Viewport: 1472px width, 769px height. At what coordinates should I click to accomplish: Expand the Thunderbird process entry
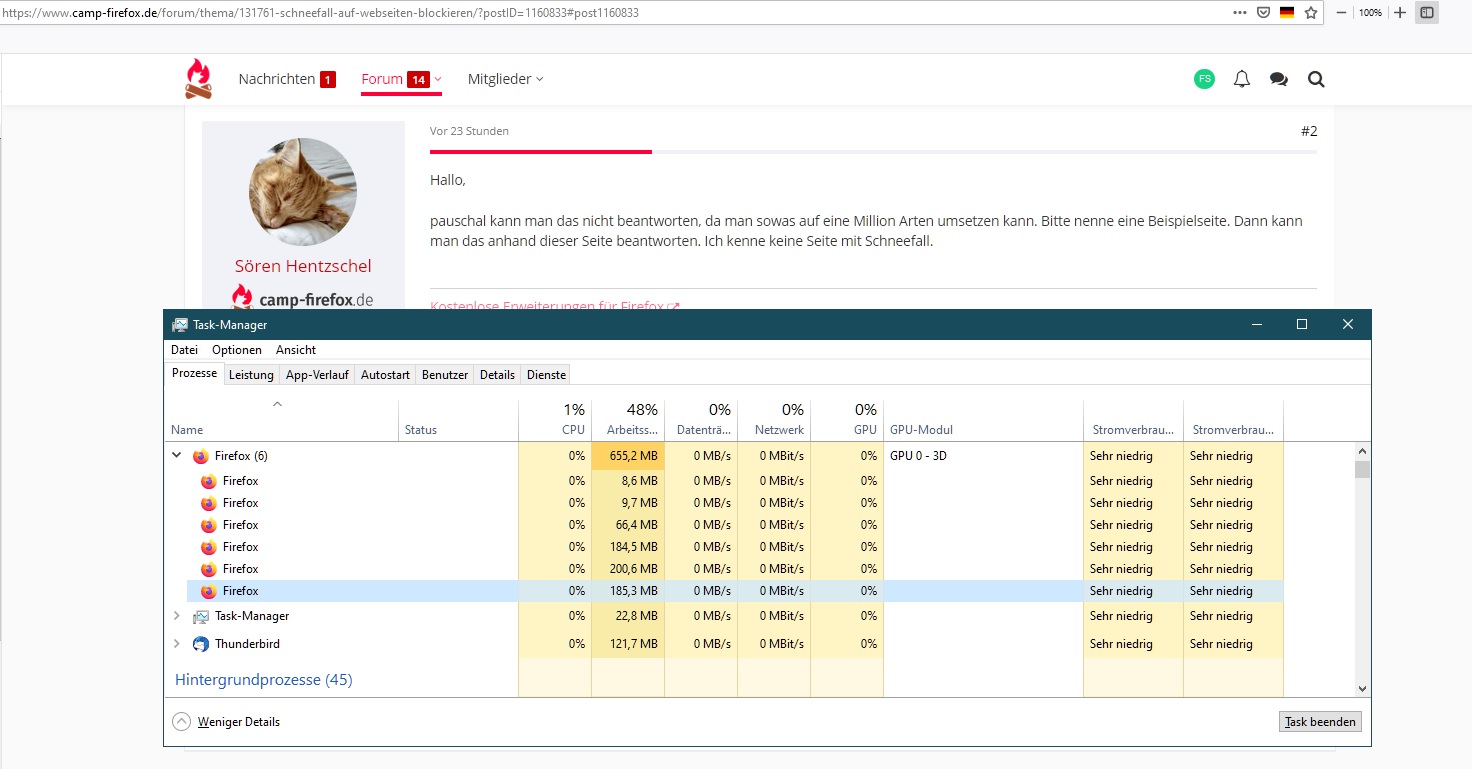click(177, 644)
